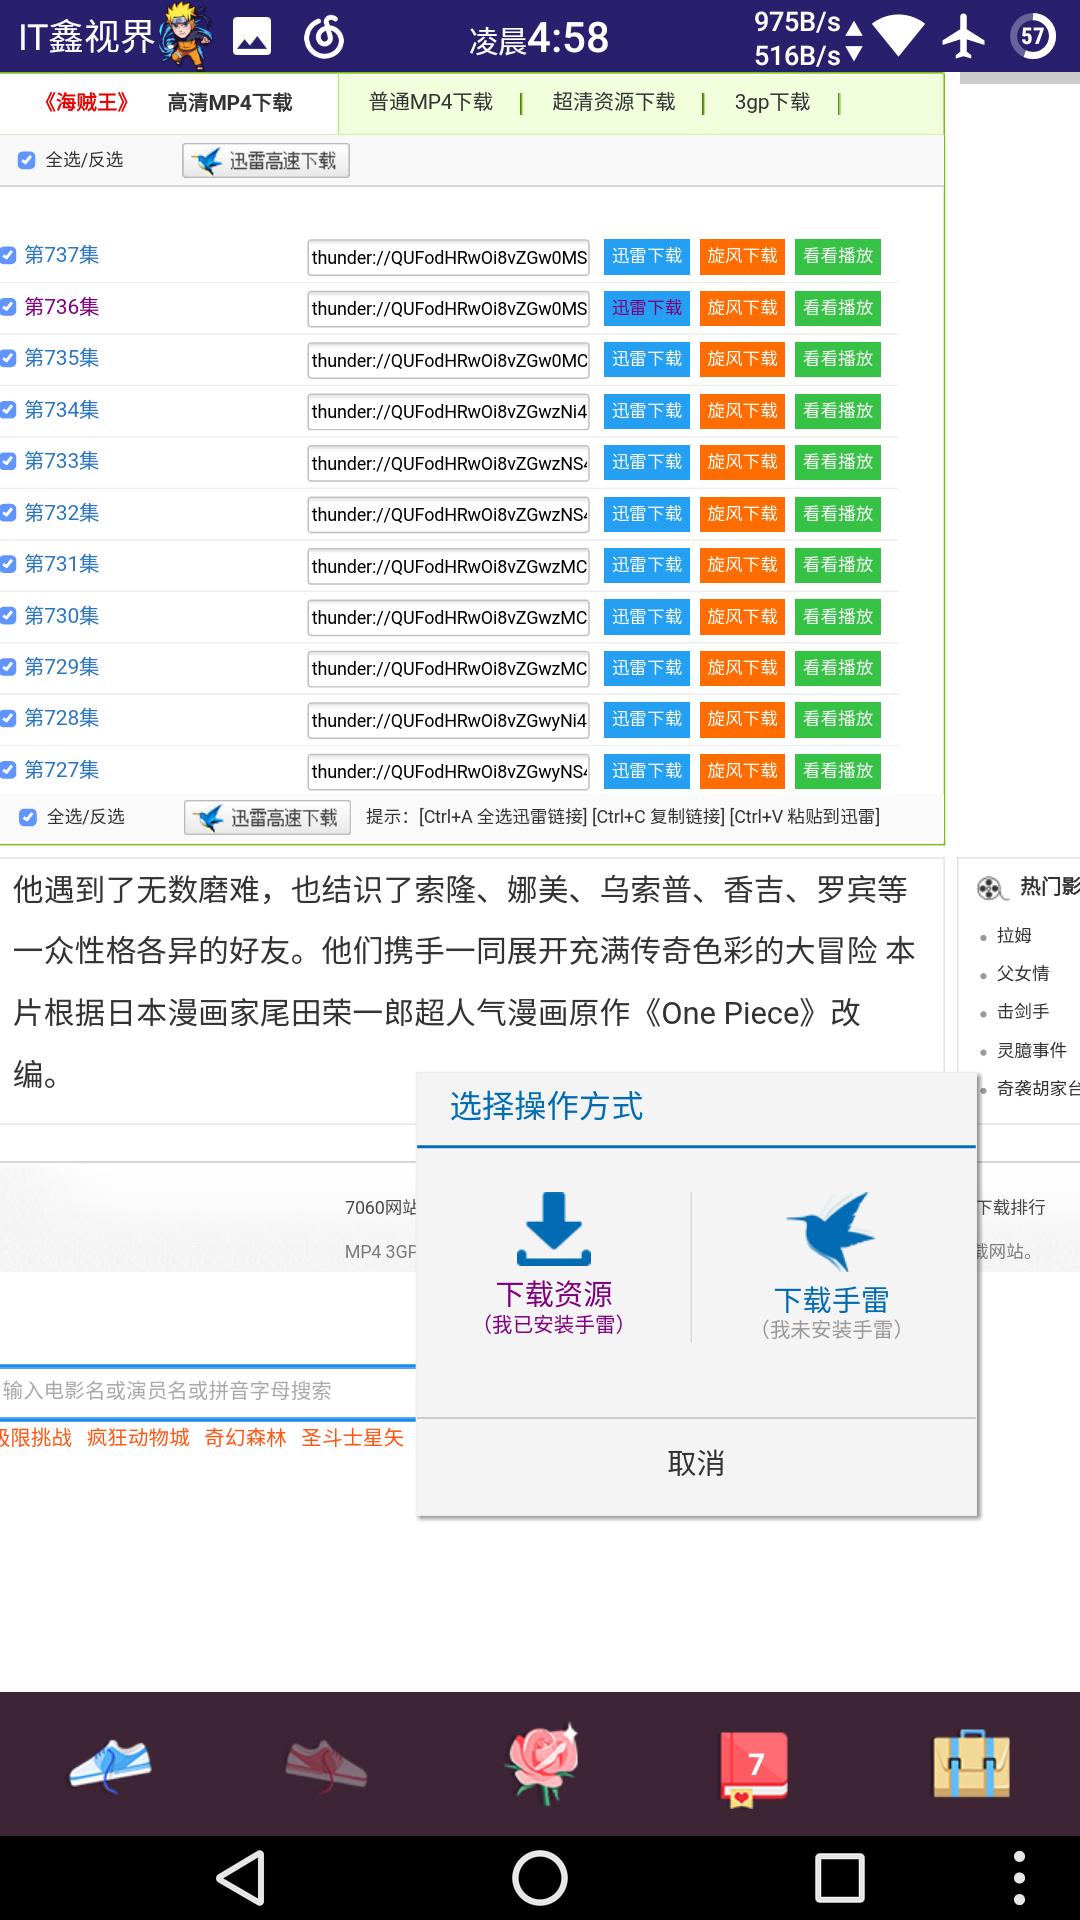Open the 奇幻森林 search suggestion
This screenshot has height=1920, width=1080.
pos(246,1438)
